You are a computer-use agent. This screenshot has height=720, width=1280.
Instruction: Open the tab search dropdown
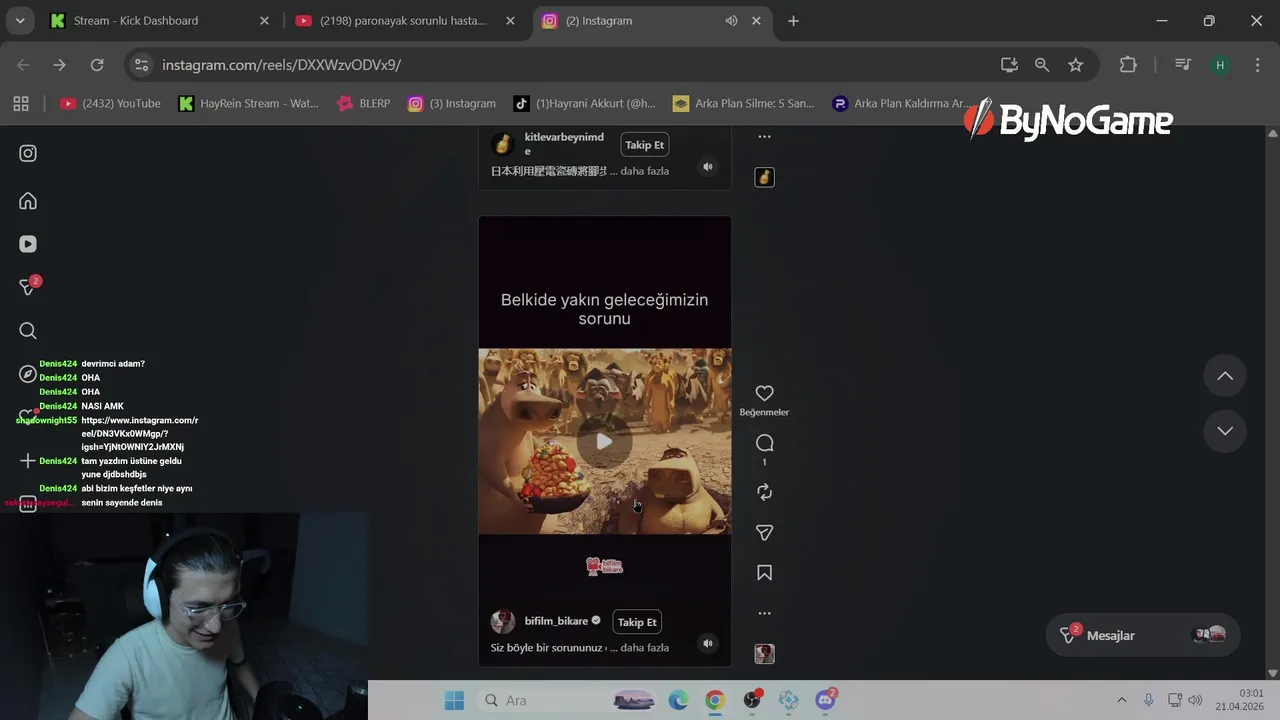[20, 20]
